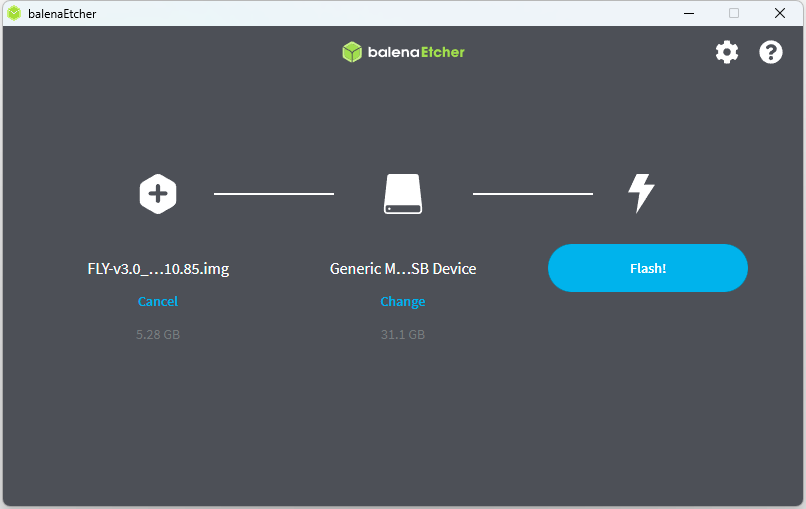Click the 5.28 GB image size label
Image resolution: width=806 pixels, height=509 pixels.
(x=158, y=334)
